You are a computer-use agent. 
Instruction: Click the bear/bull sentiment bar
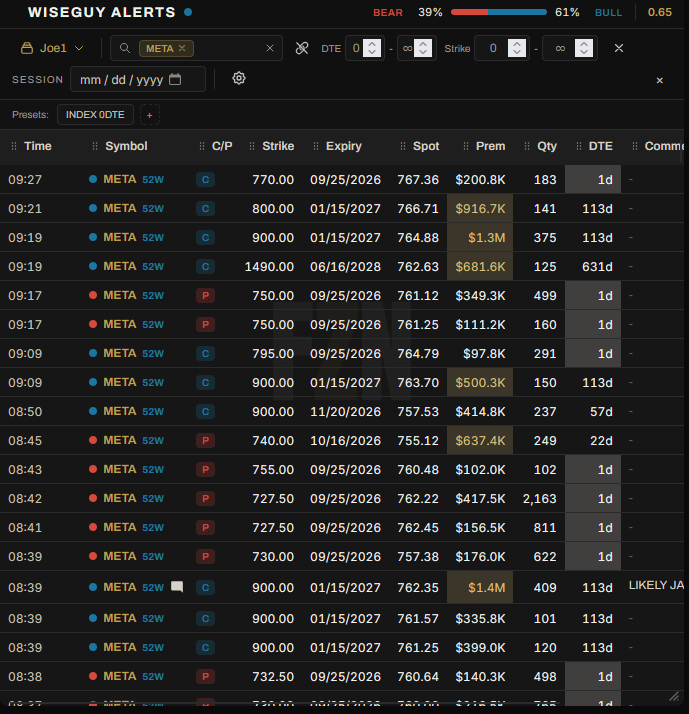[499, 12]
